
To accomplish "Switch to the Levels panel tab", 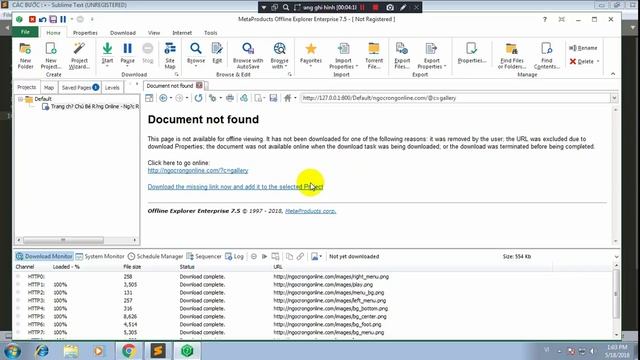I will (112, 87).
